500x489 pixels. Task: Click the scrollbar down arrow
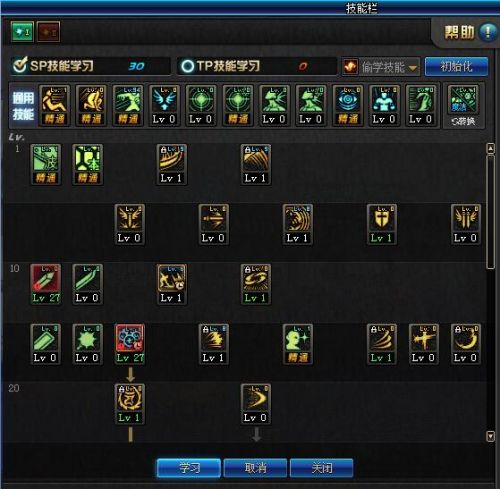click(x=490, y=436)
